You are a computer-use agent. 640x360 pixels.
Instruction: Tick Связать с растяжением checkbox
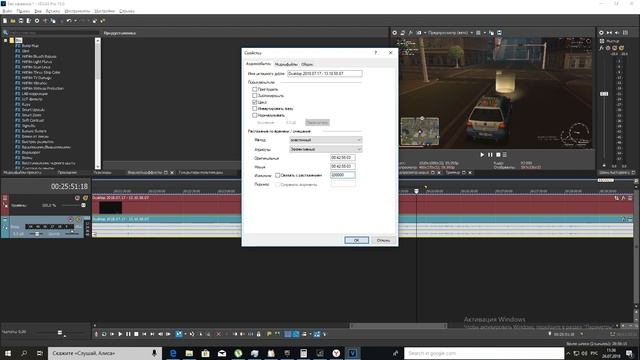pos(278,175)
